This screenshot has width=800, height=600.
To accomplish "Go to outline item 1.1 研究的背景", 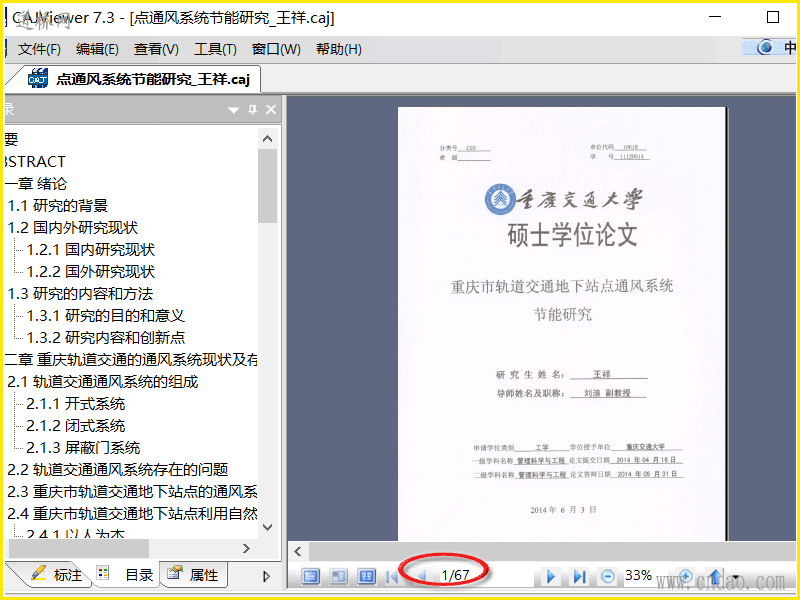I will [58, 206].
